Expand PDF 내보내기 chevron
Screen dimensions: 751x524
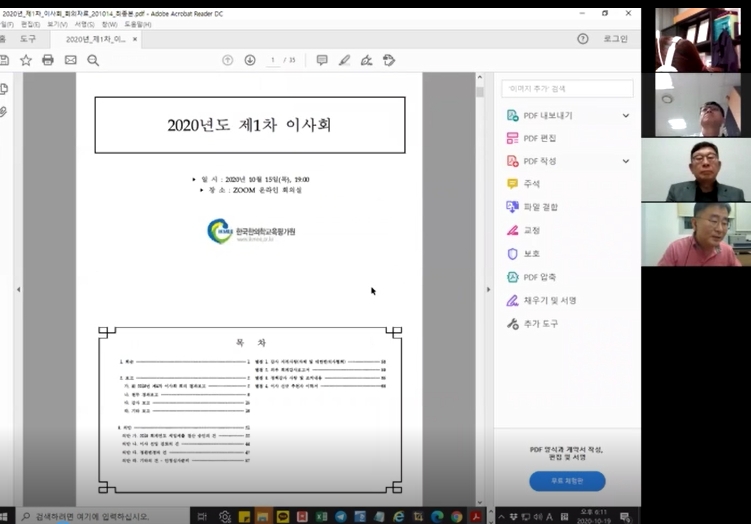click(x=626, y=115)
